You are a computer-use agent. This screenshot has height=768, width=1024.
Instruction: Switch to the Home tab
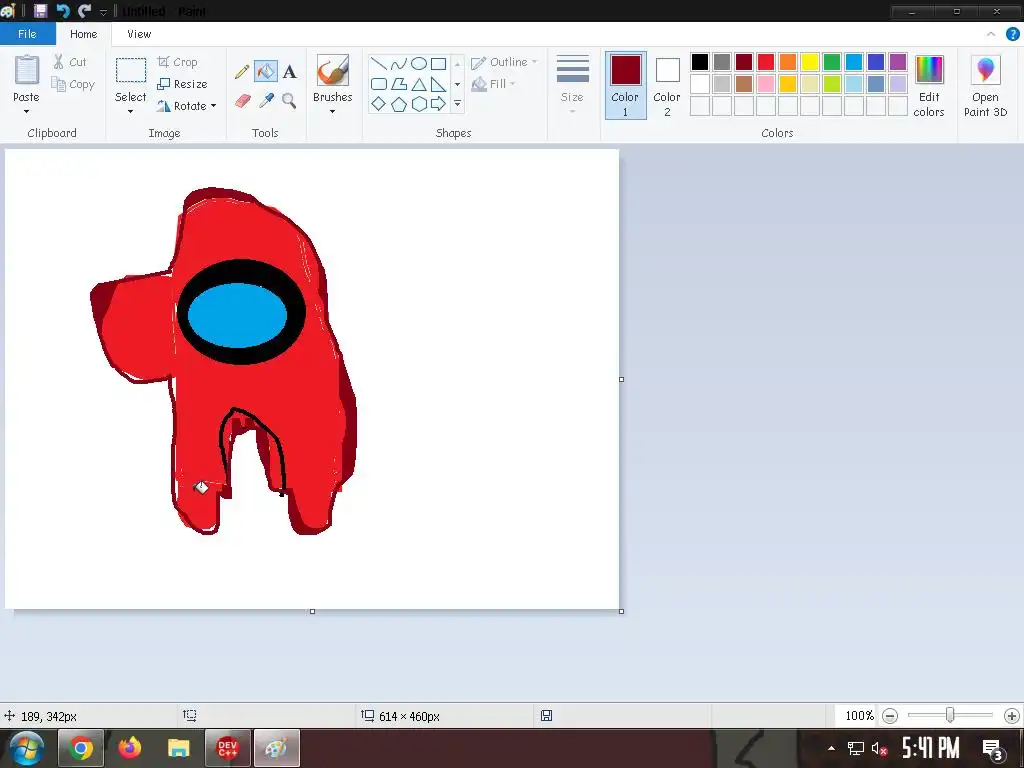click(x=84, y=34)
